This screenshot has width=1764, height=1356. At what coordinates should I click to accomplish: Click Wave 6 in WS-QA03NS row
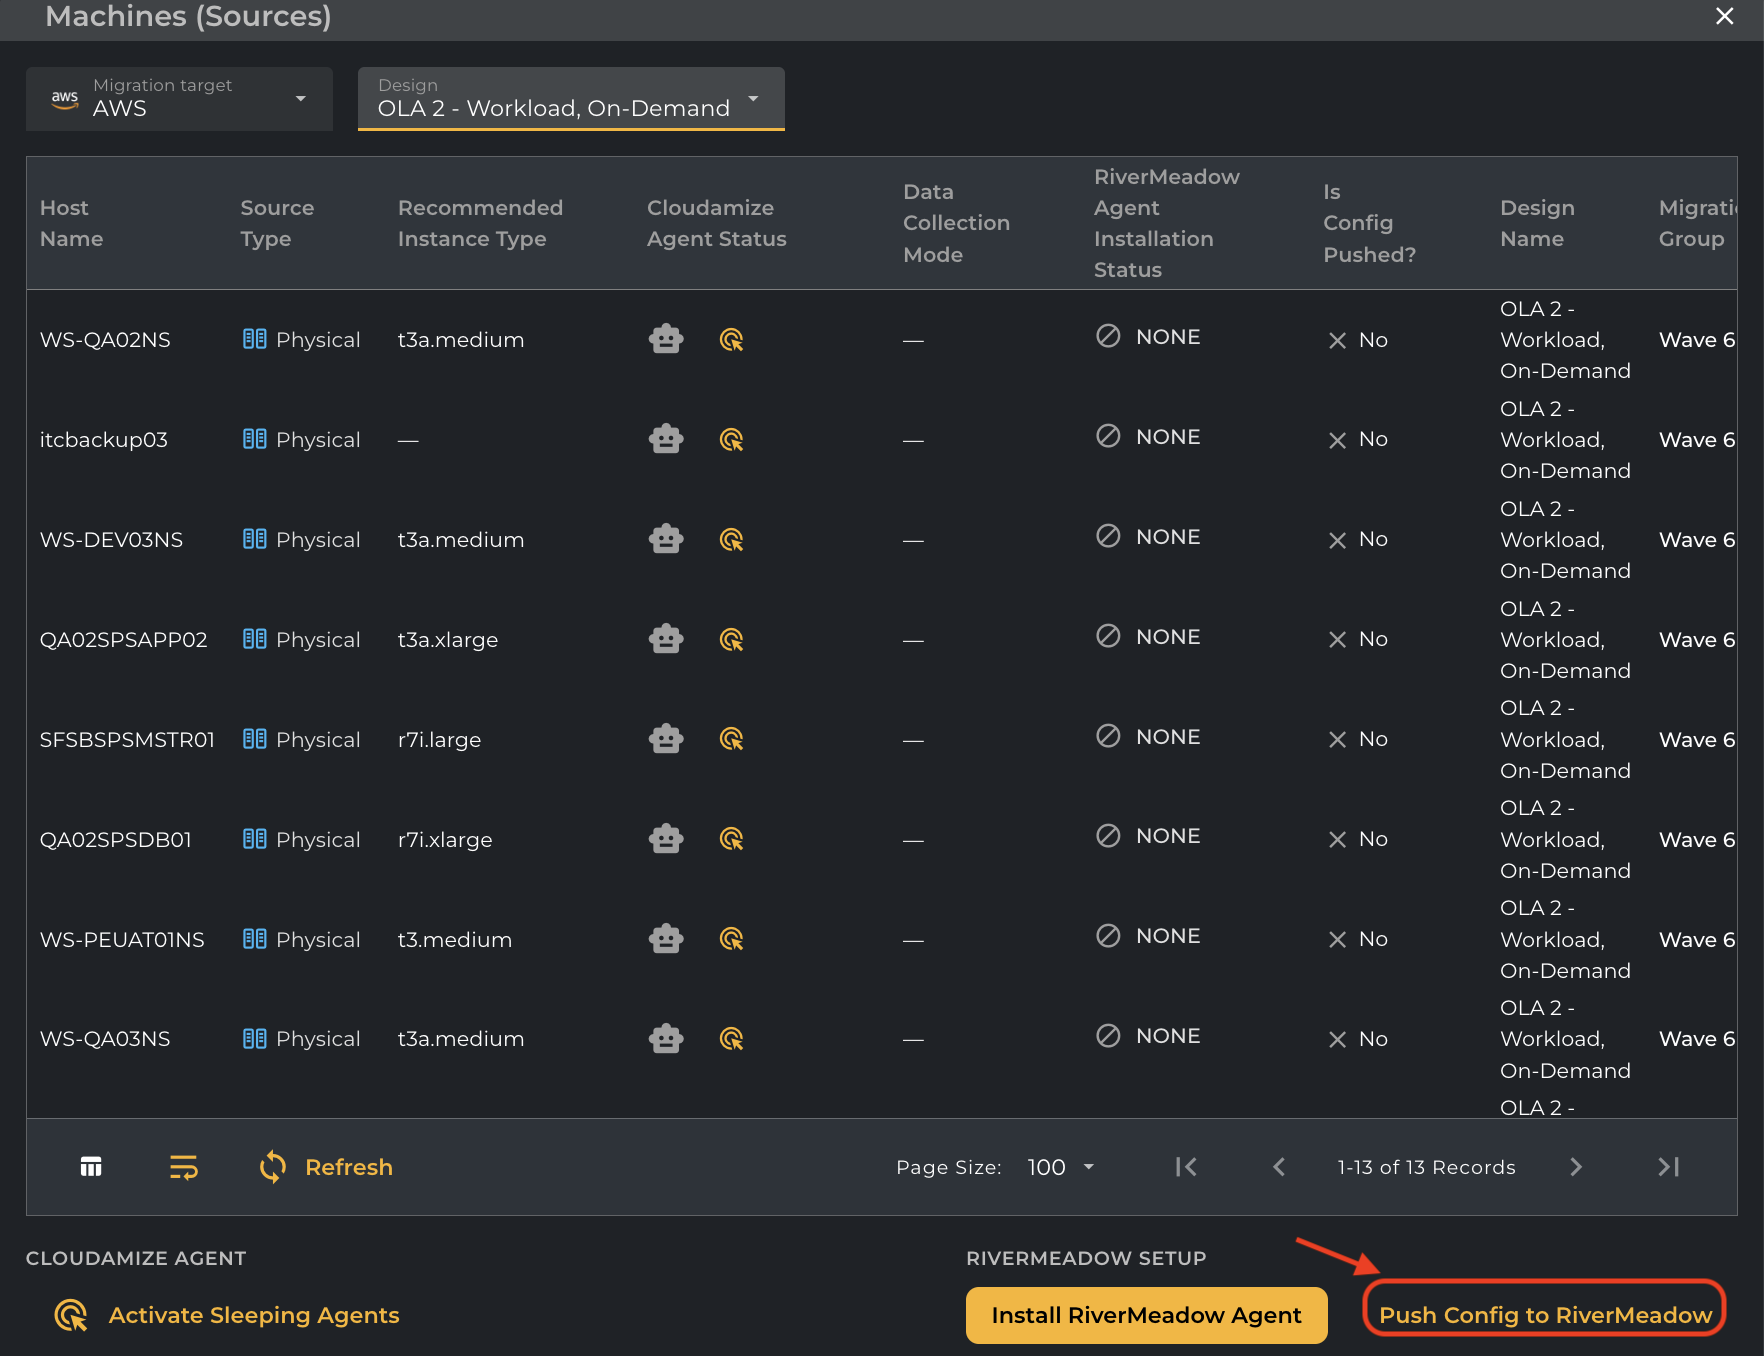pos(1697,1039)
